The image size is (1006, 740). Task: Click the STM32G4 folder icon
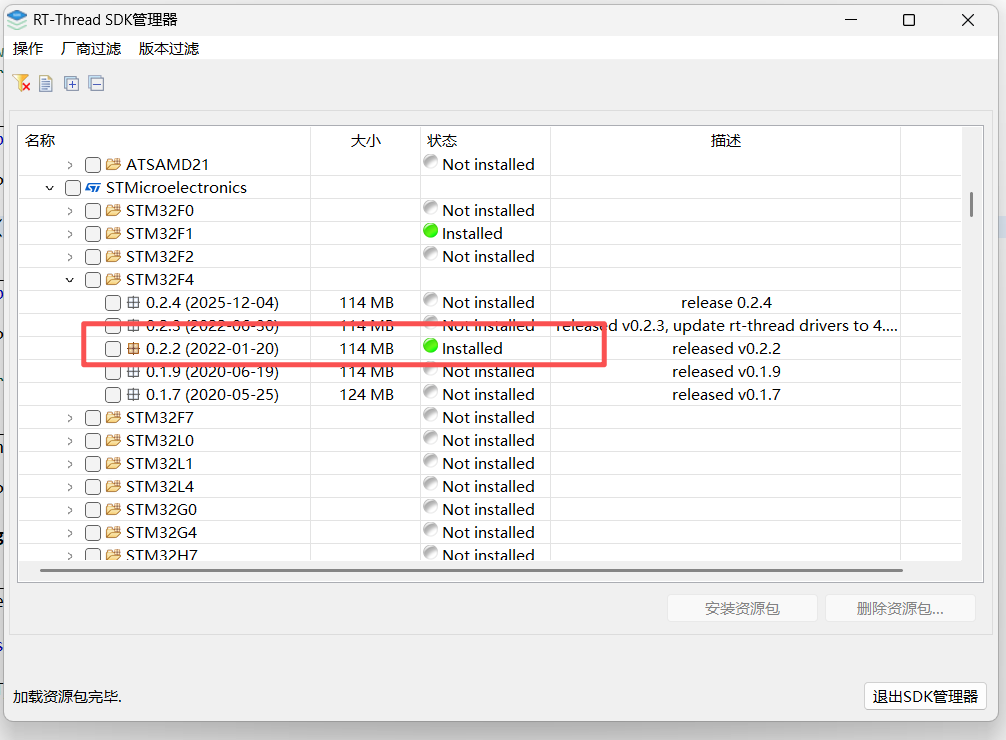click(114, 533)
